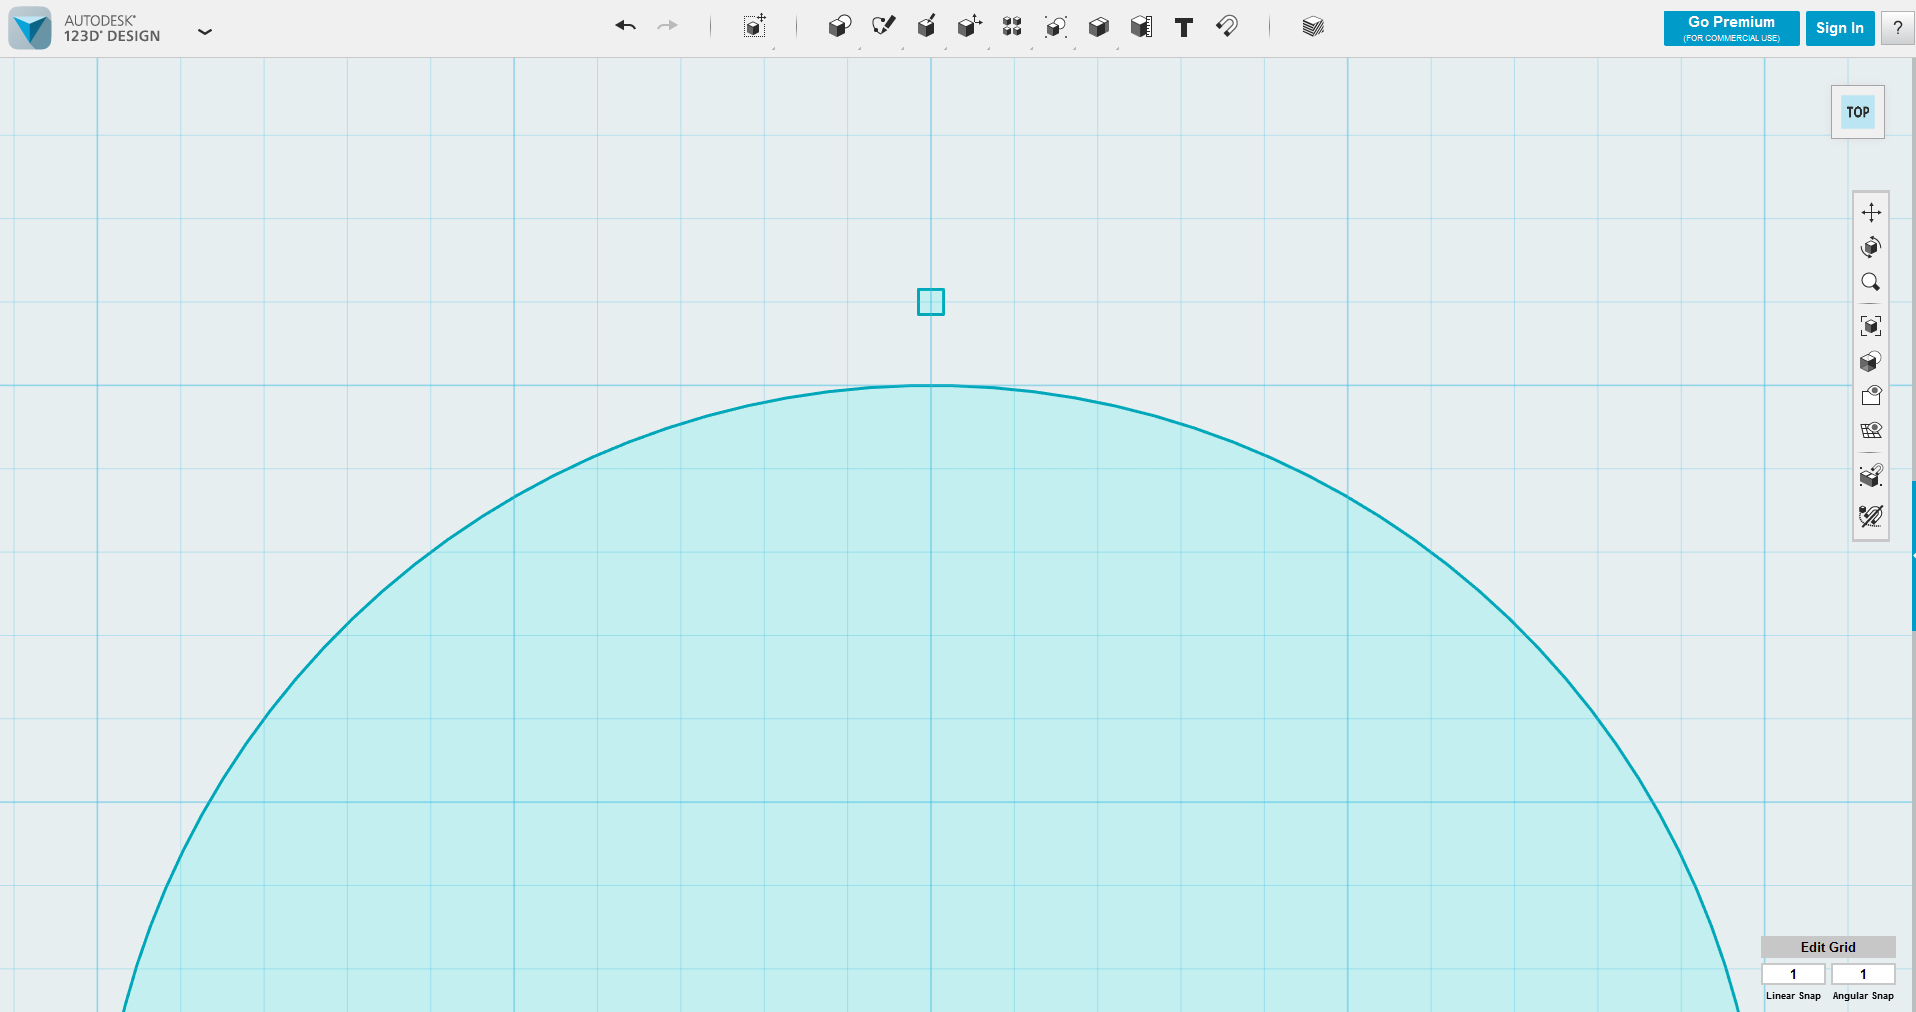Select the Pan navigation tool

[1871, 212]
